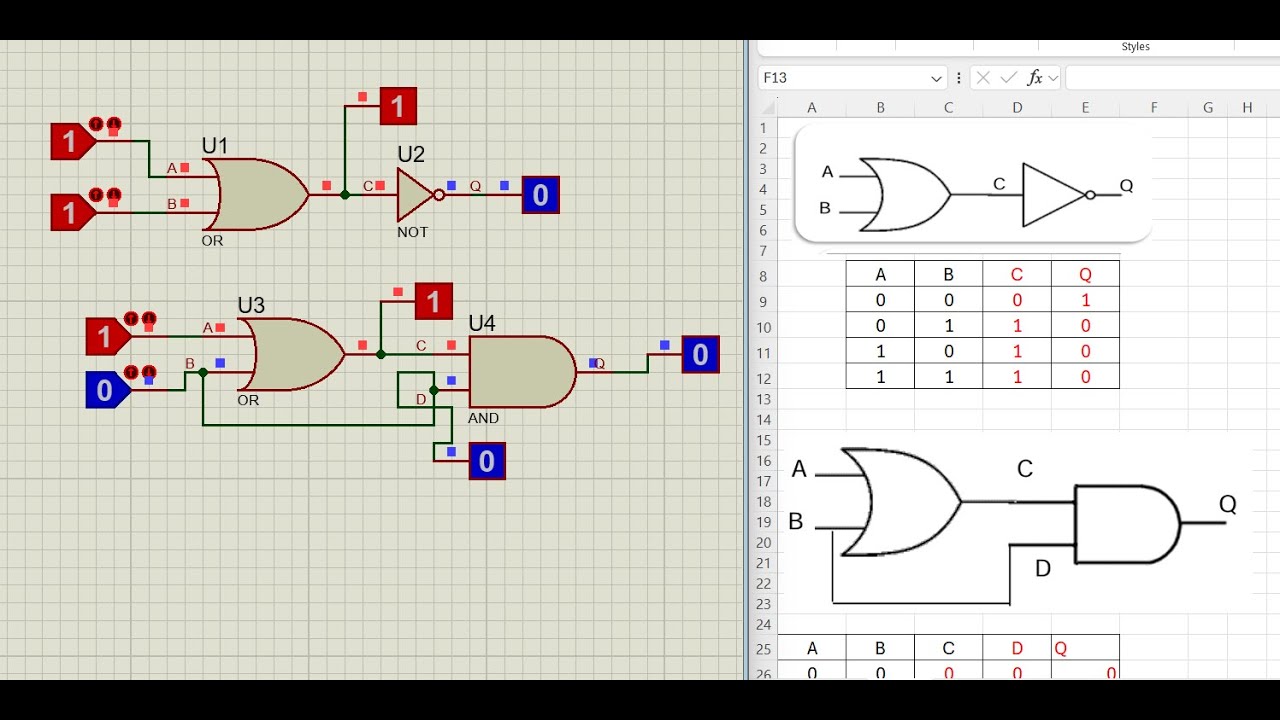Open Insert Function fx button

click(1035, 78)
